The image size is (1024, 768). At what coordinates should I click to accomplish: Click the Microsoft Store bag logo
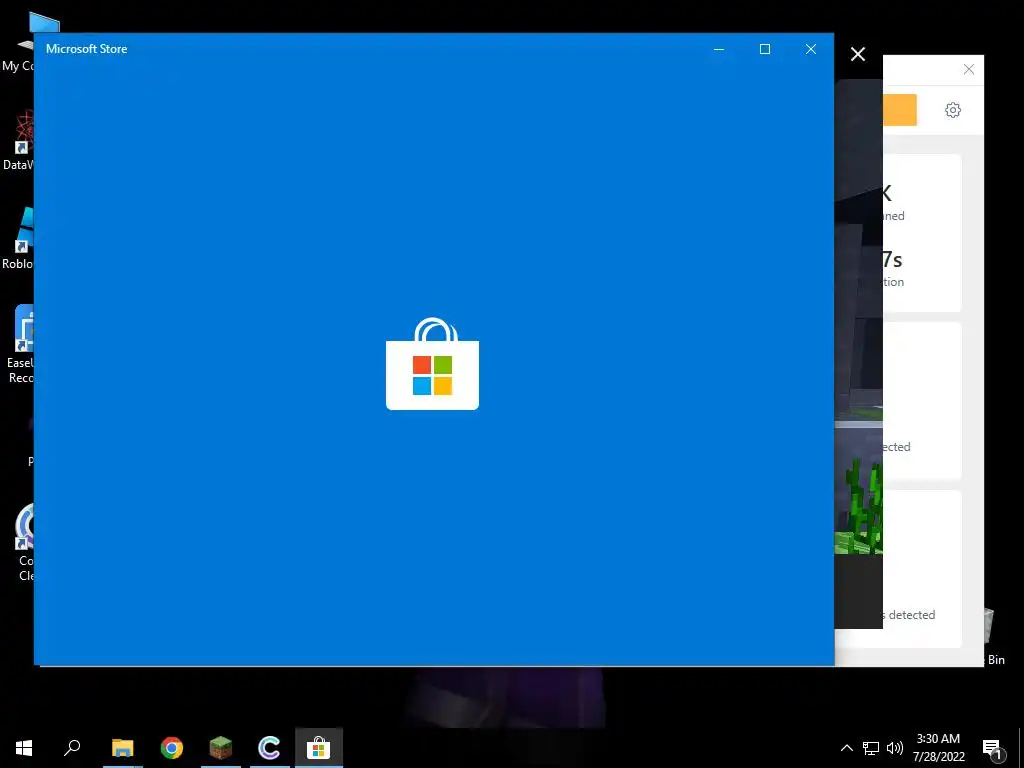432,364
